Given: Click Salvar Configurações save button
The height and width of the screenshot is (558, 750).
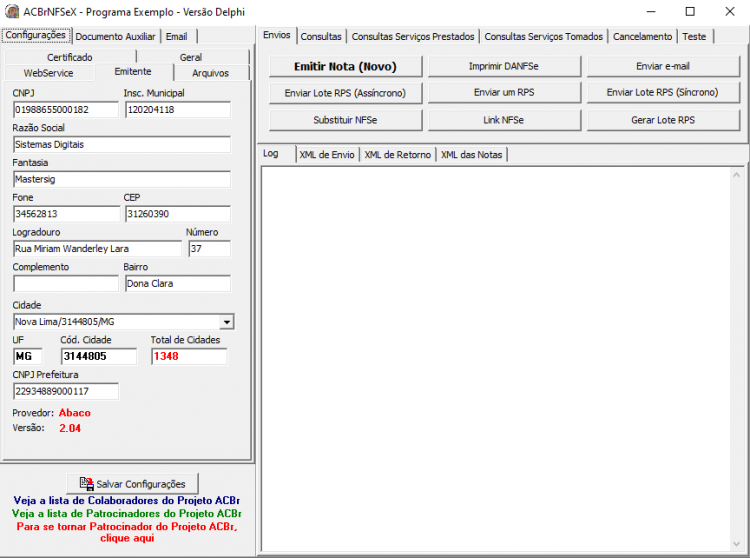Looking at the screenshot, I should tap(132, 484).
